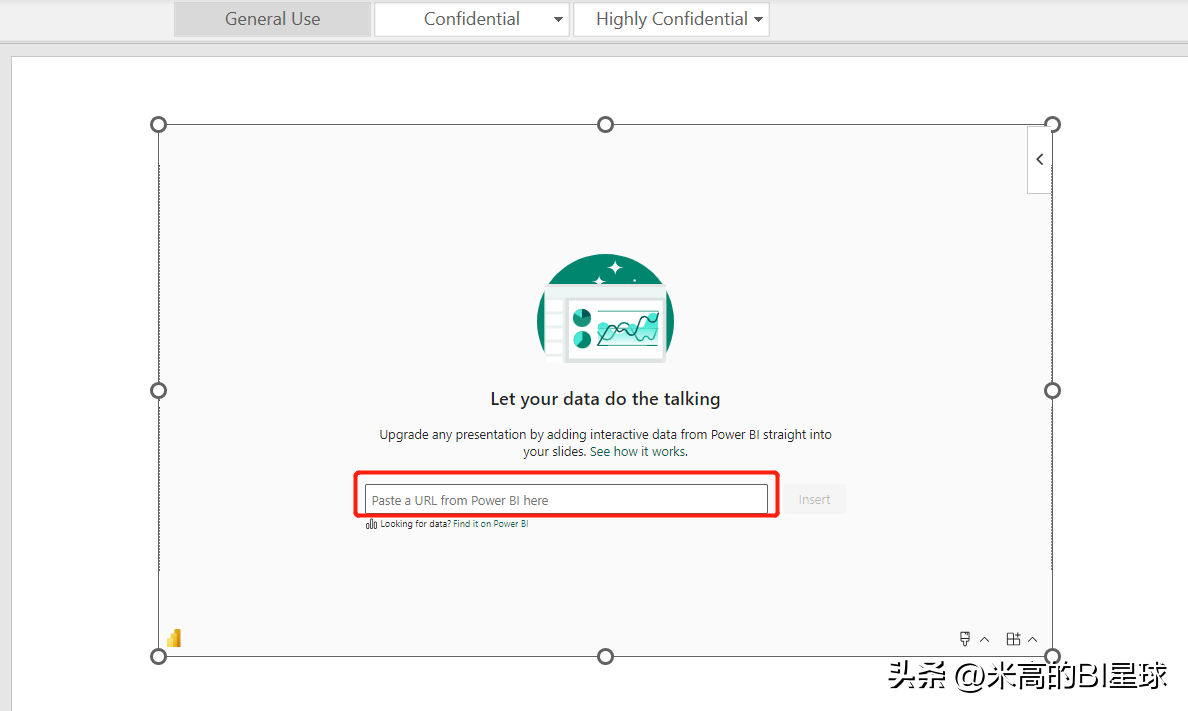The image size is (1188, 711).
Task: Click the small chart icon beside 'Looking for data?'
Action: pos(371,524)
